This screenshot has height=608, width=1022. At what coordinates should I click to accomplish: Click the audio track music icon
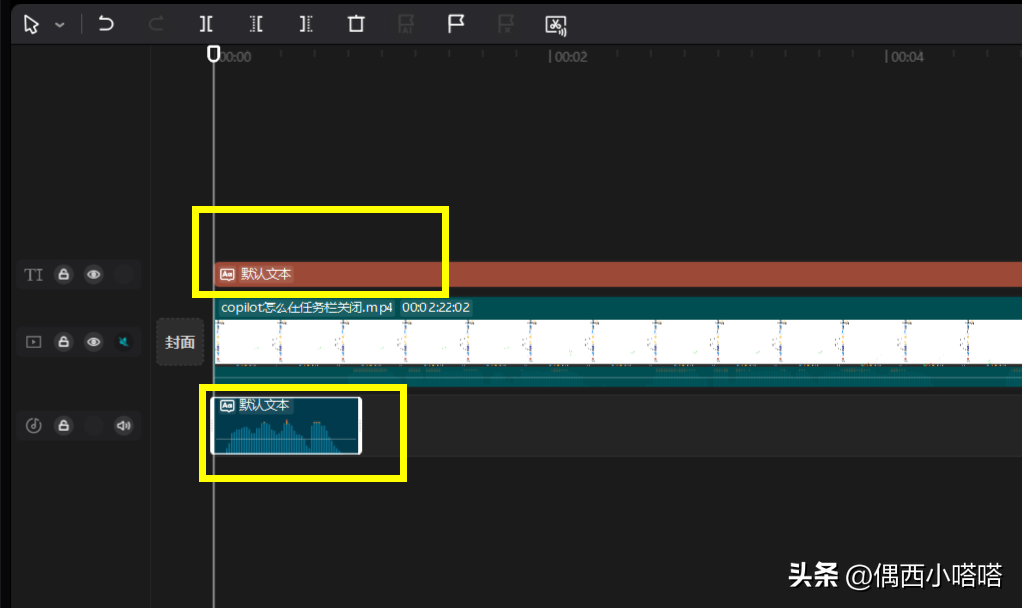click(33, 426)
